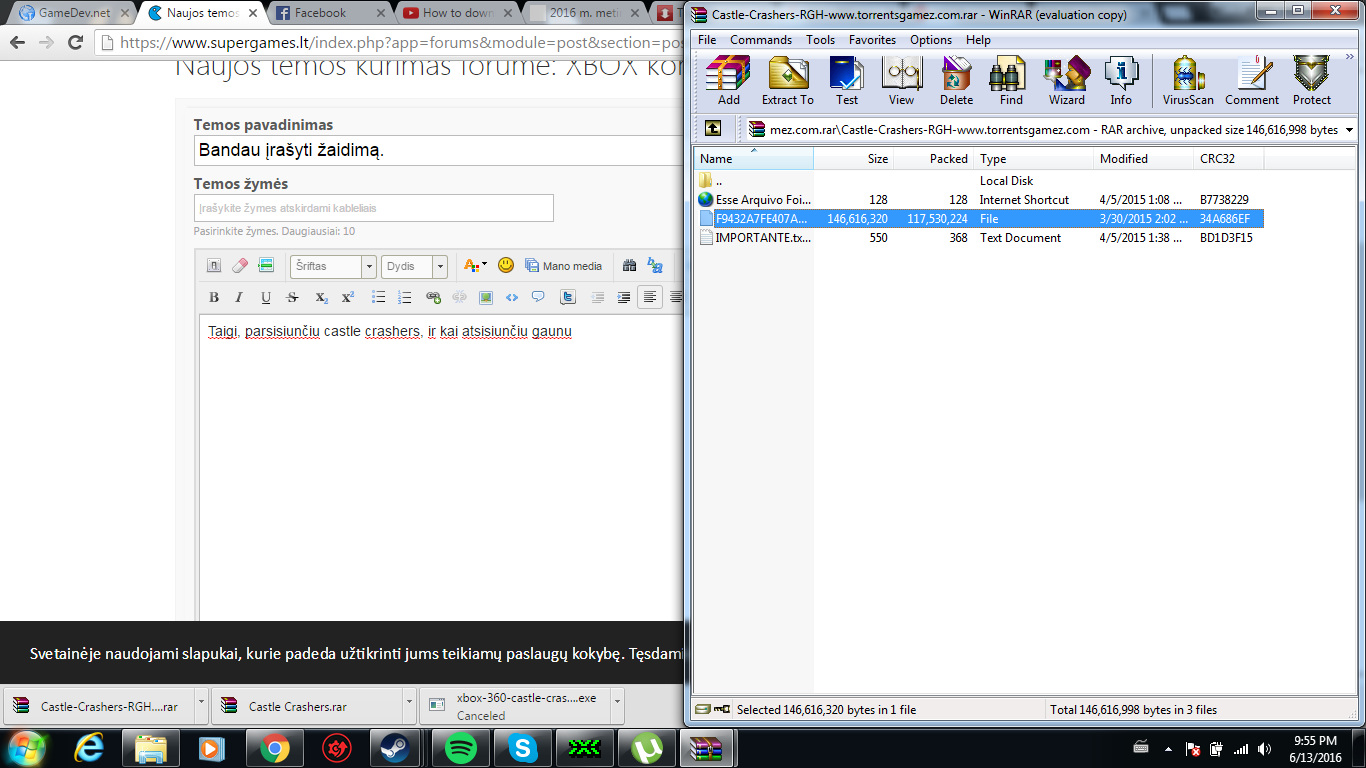1366x768 pixels.
Task: Click the eraser remove-format icon
Action: pyautogui.click(x=240, y=265)
